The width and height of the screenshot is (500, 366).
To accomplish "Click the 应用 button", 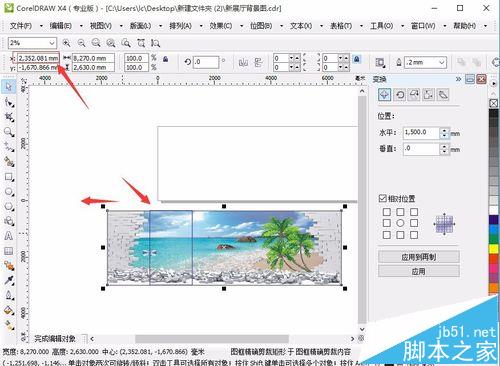I will (419, 271).
